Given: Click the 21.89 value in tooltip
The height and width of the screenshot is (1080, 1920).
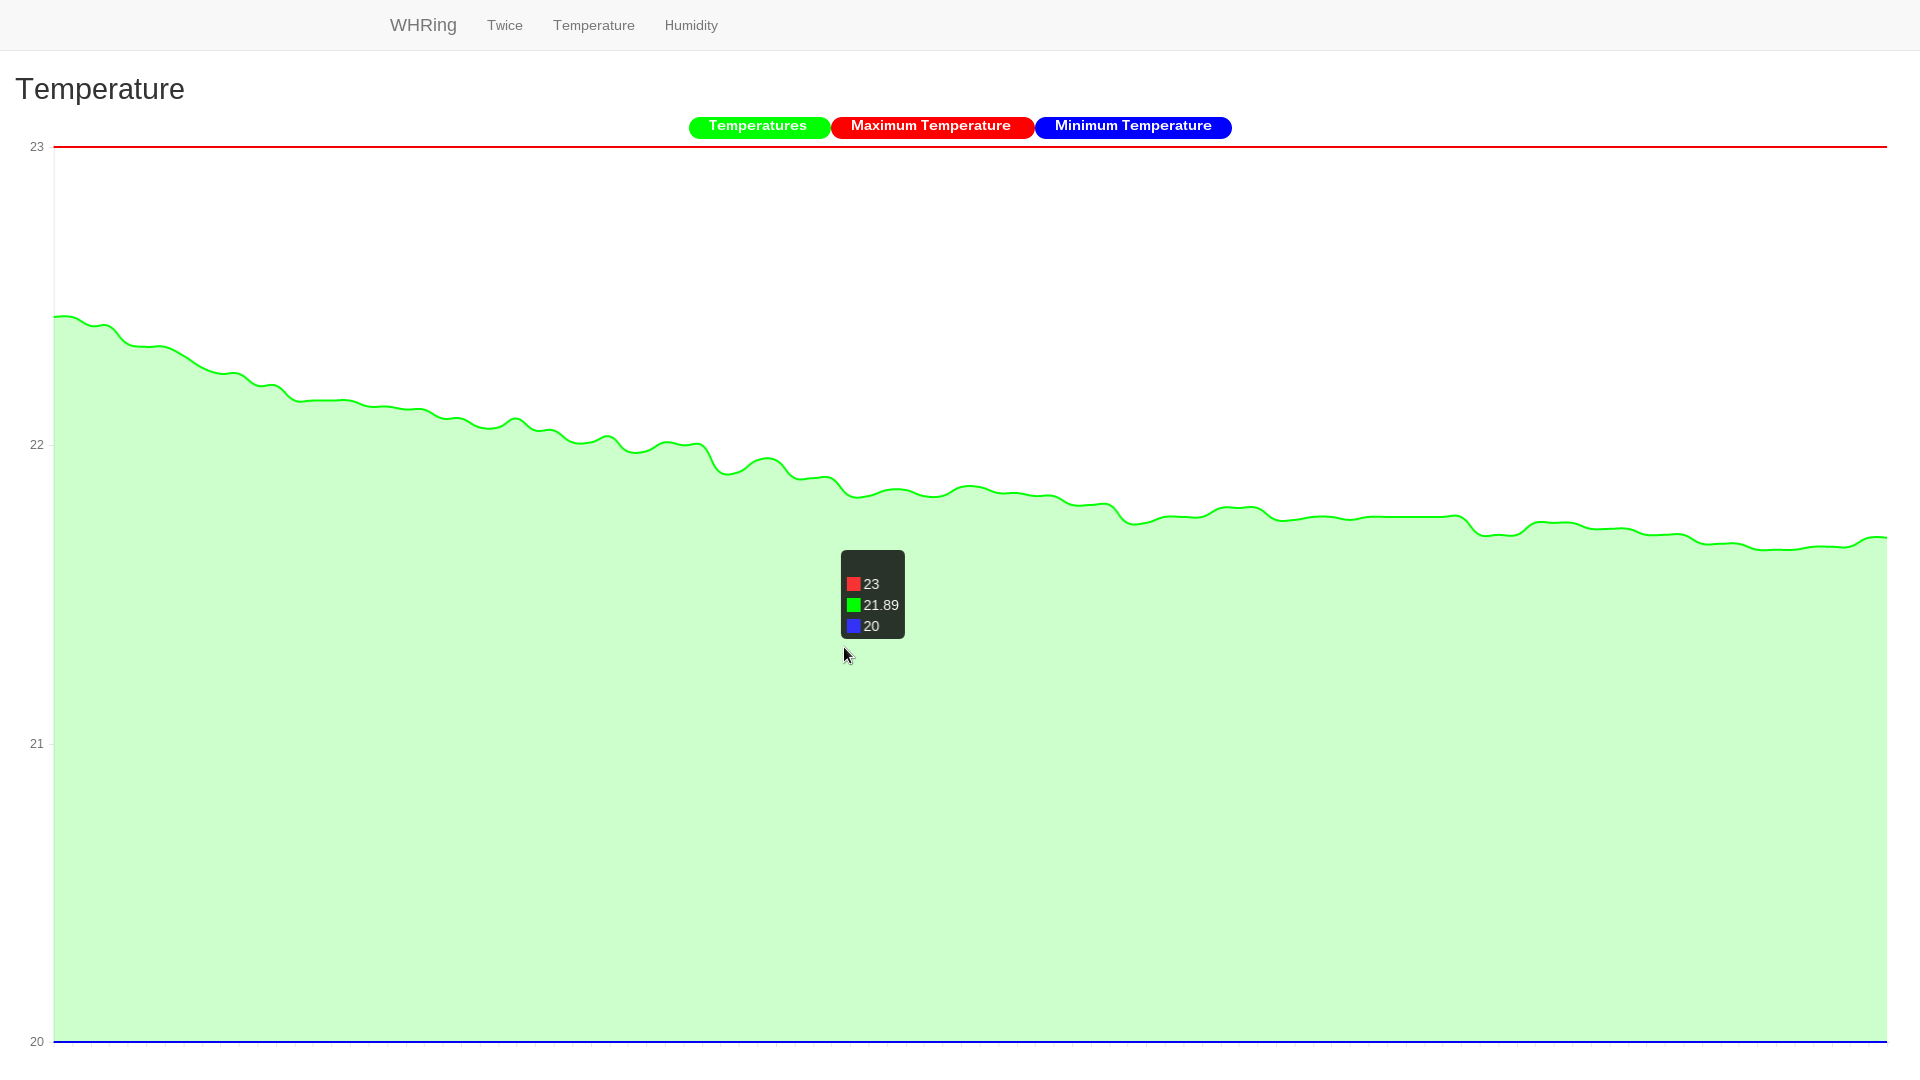Looking at the screenshot, I should click(881, 606).
